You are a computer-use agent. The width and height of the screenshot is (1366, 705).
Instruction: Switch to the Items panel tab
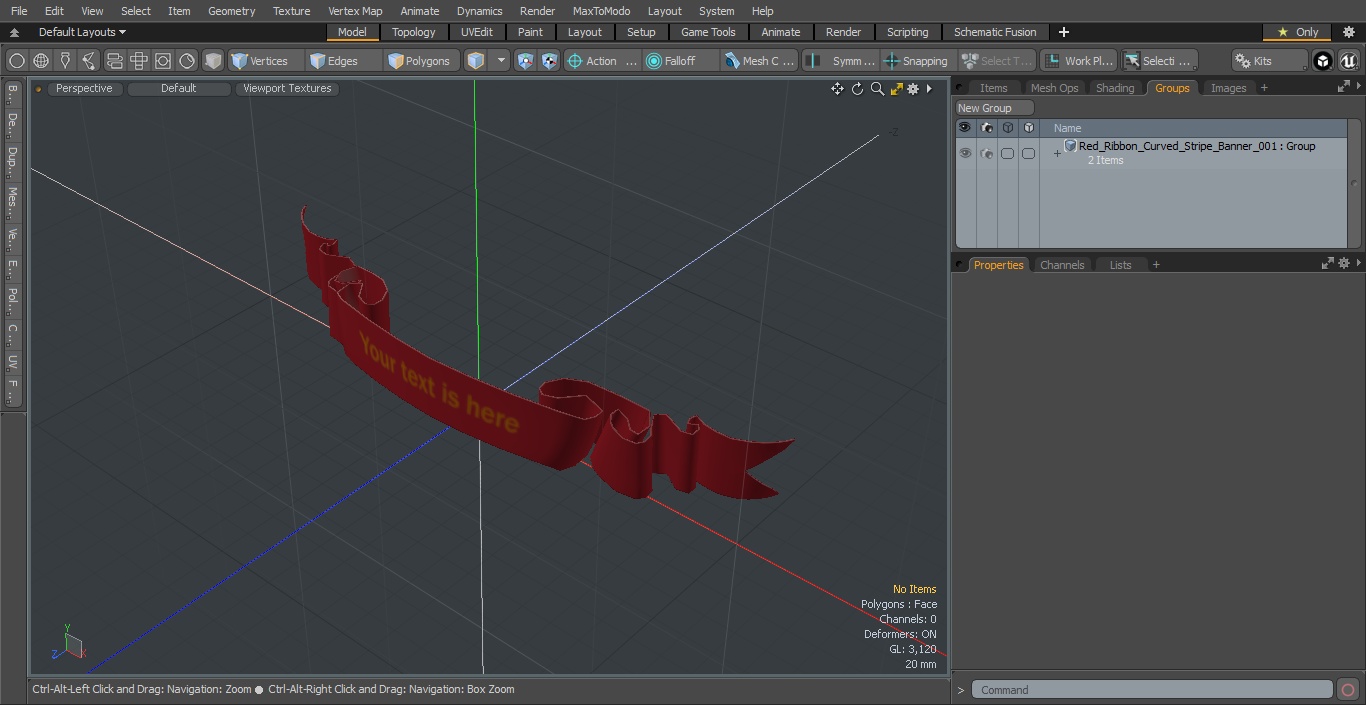coord(993,88)
